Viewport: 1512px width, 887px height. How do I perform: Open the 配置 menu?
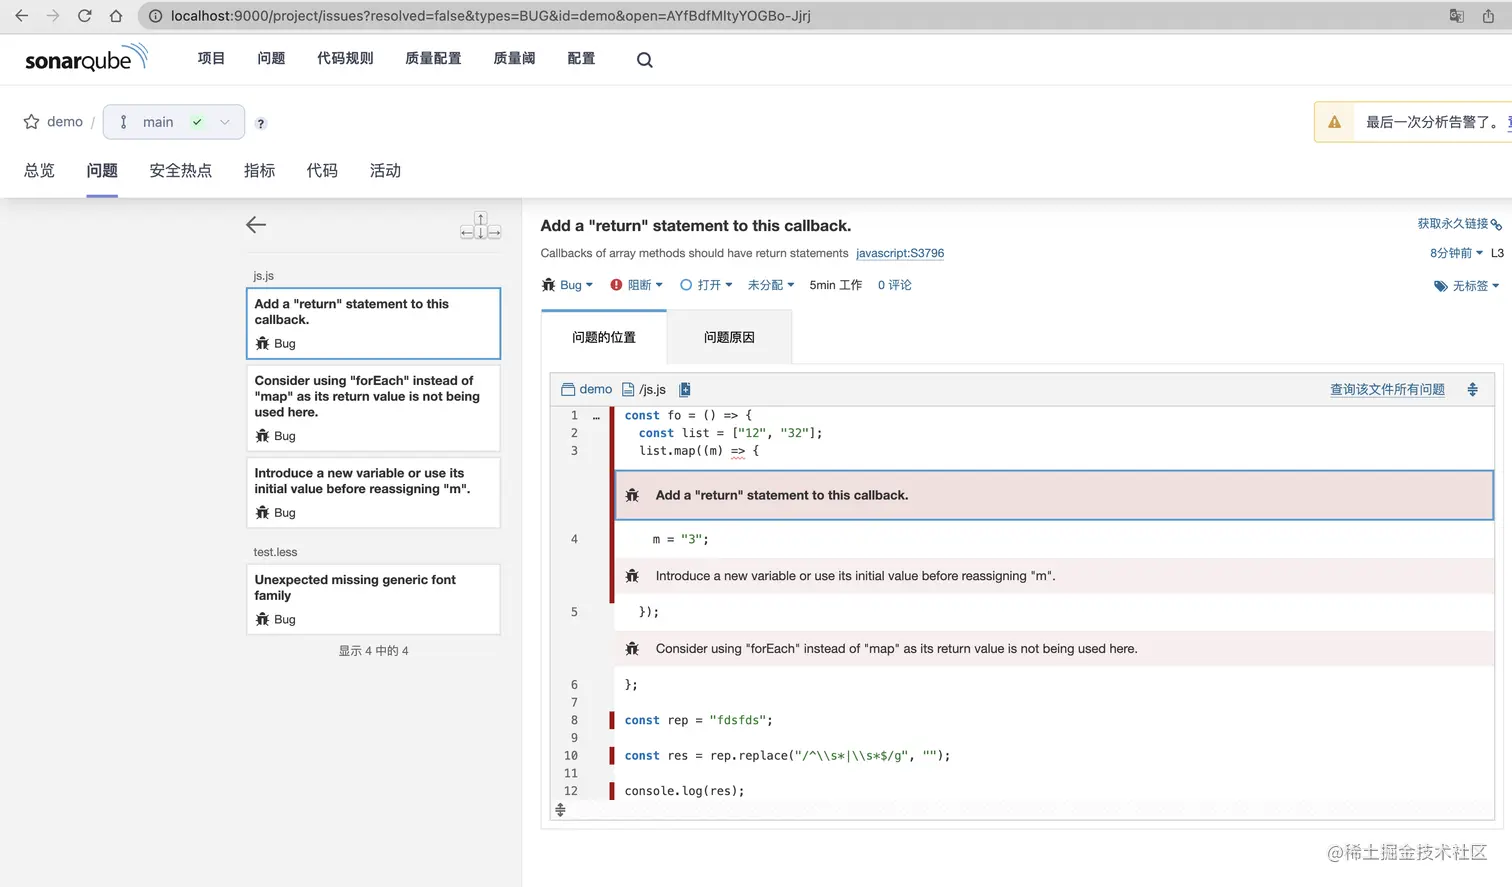click(x=581, y=59)
